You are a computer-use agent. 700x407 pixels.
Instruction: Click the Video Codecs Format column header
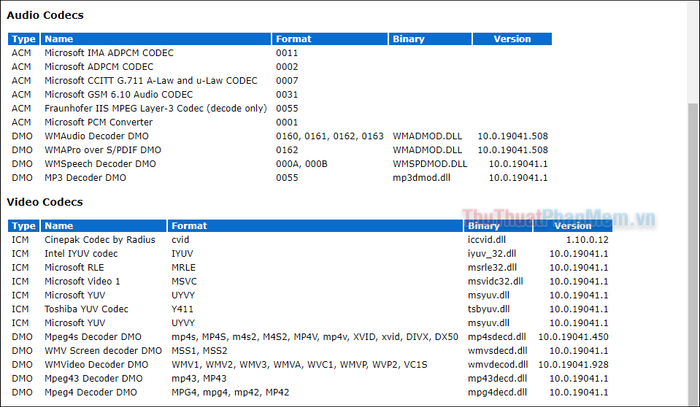point(315,226)
